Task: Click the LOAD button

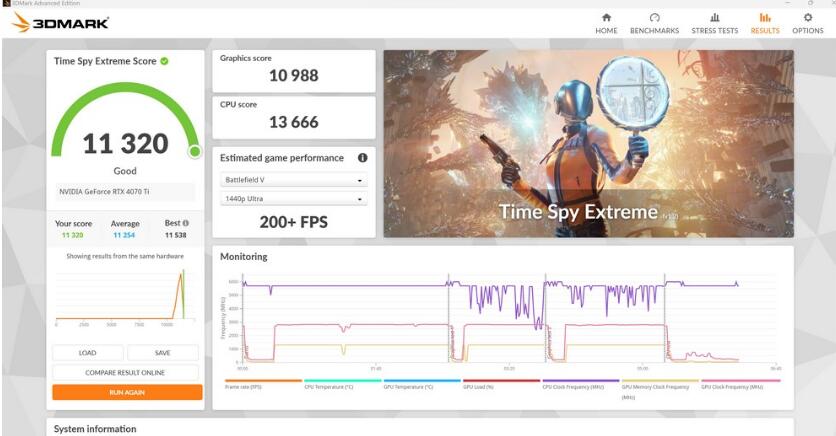Action: [87, 353]
